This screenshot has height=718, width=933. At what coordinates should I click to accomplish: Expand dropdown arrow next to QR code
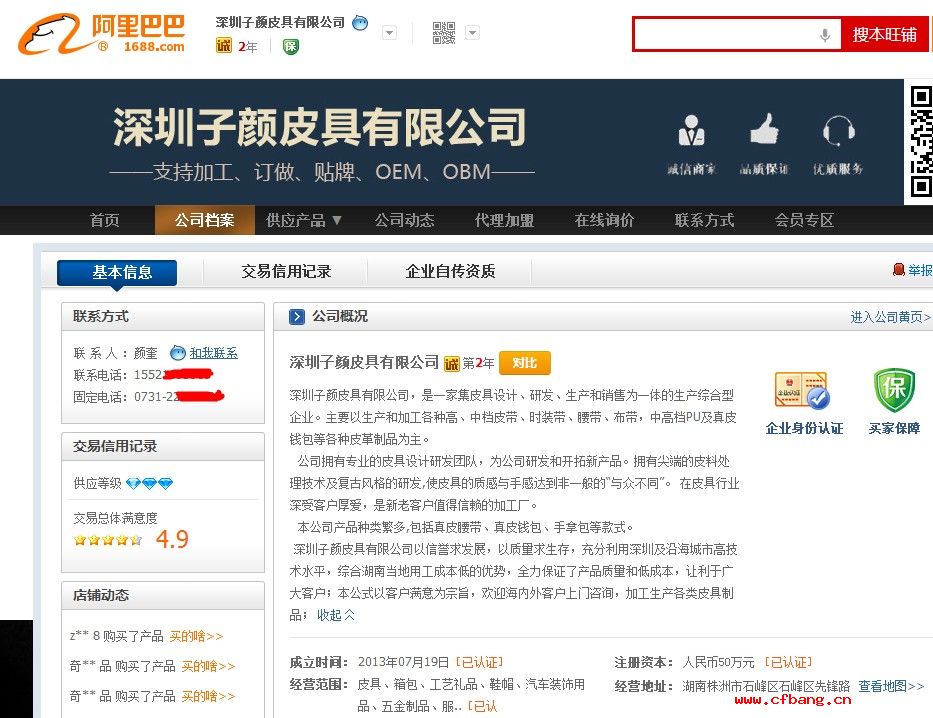pos(472,33)
